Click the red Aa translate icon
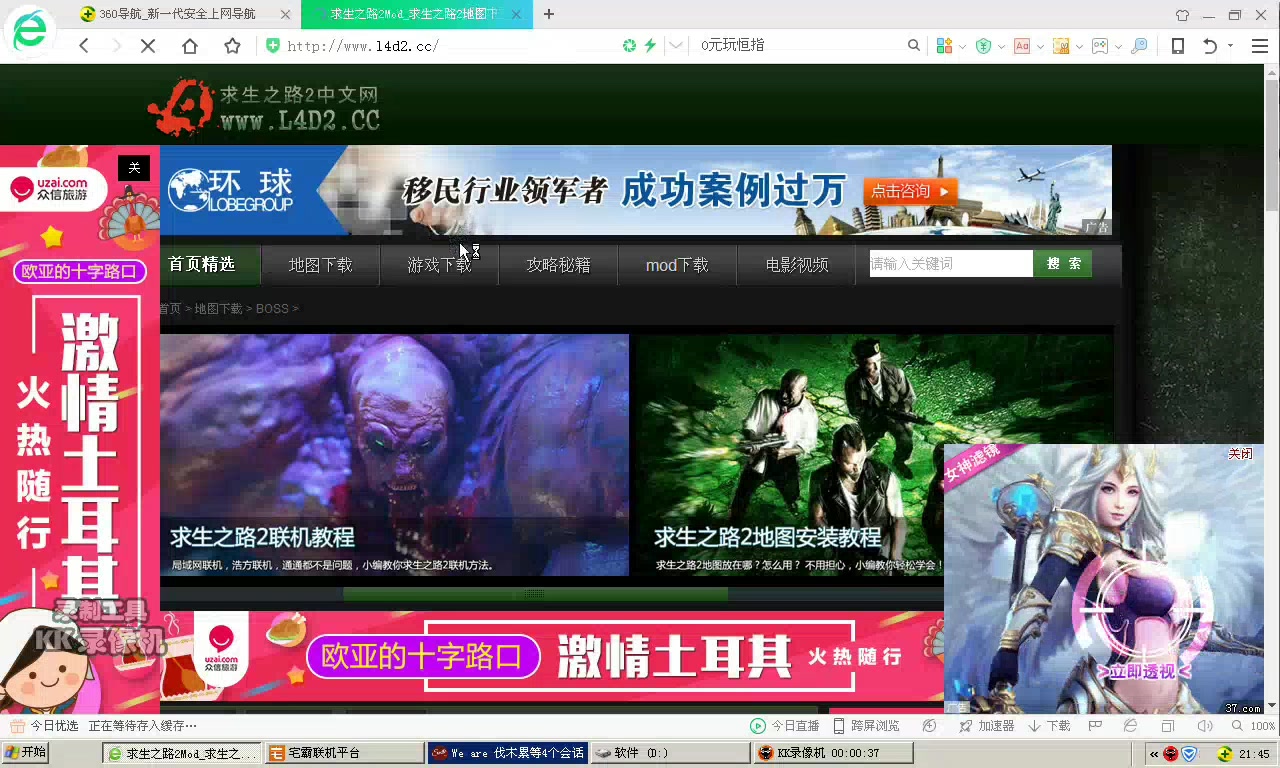Screen dimensions: 1280x768 tap(1022, 46)
